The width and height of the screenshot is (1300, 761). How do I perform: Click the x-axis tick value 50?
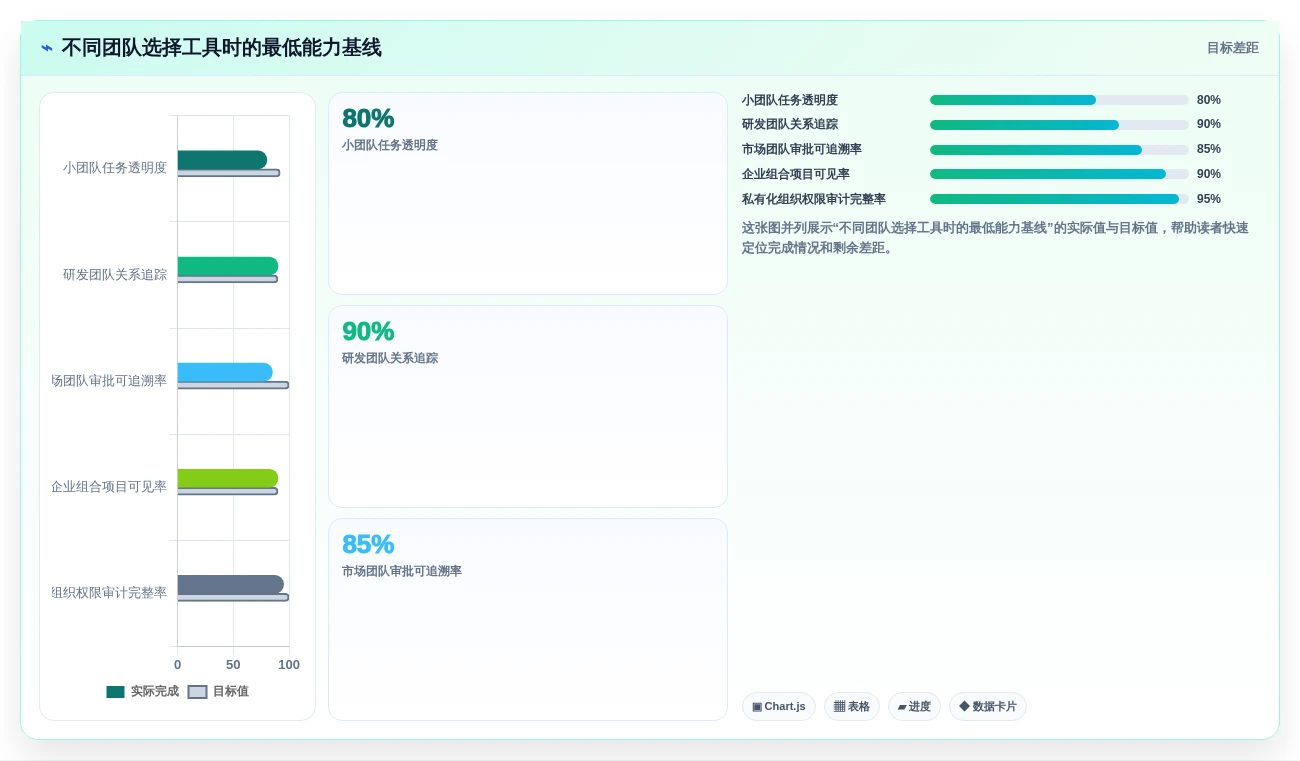pyautogui.click(x=233, y=665)
